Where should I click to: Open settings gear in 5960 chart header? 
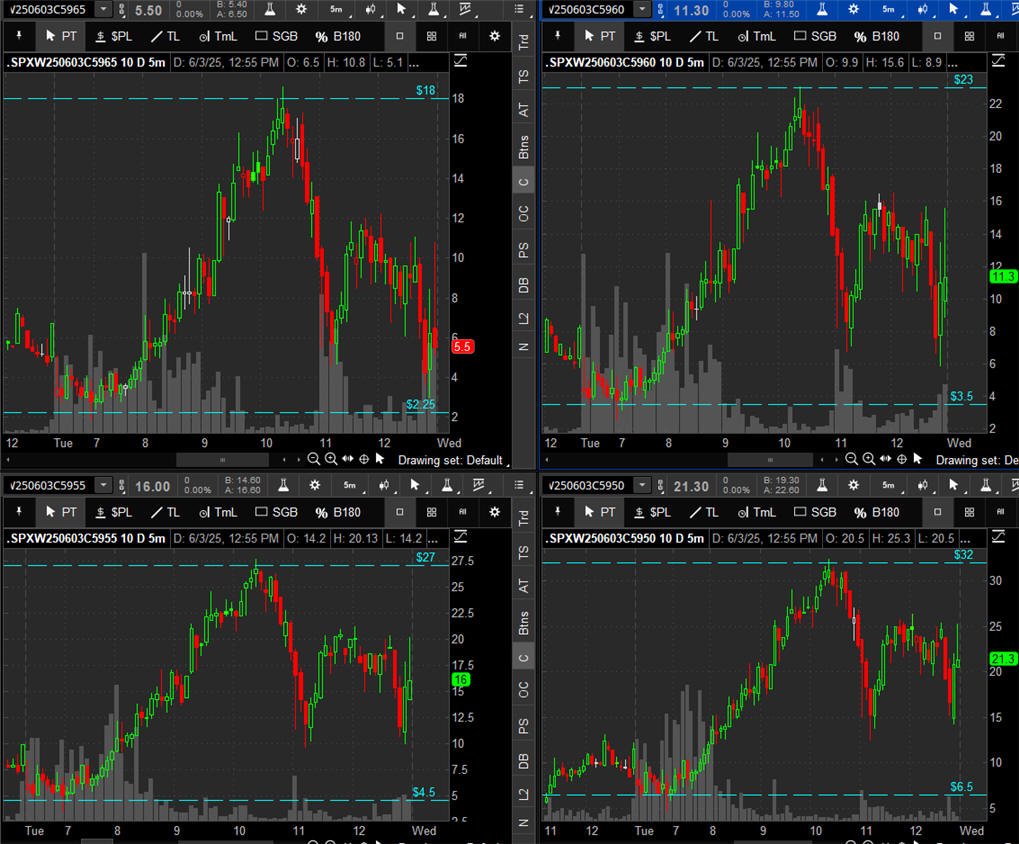(854, 9)
